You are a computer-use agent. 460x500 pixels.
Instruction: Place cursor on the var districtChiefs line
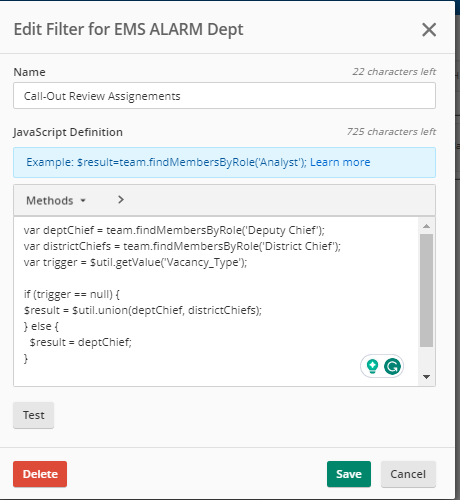tap(182, 246)
